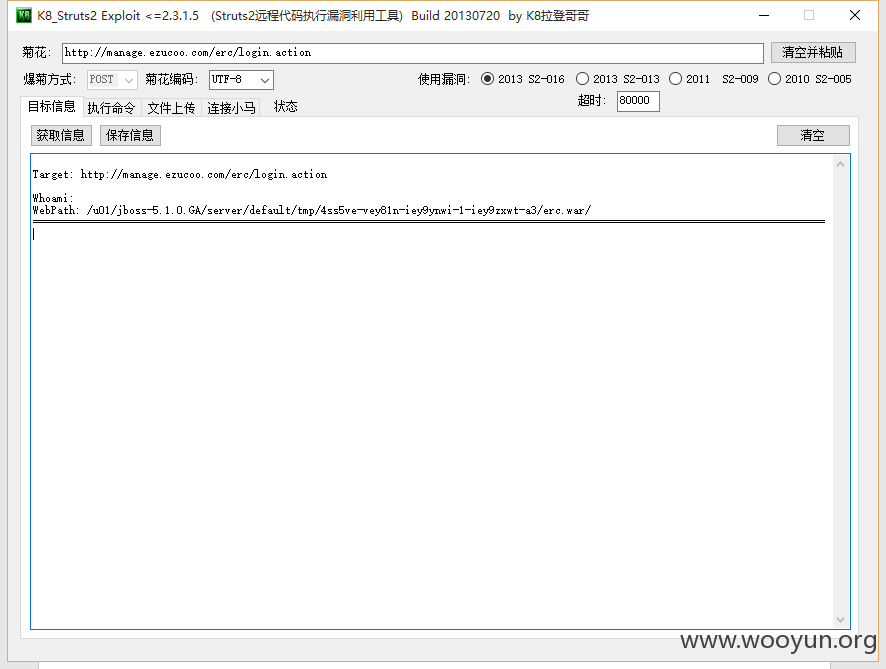Click the 获取信息 button
This screenshot has width=886, height=669.
pyautogui.click(x=61, y=136)
